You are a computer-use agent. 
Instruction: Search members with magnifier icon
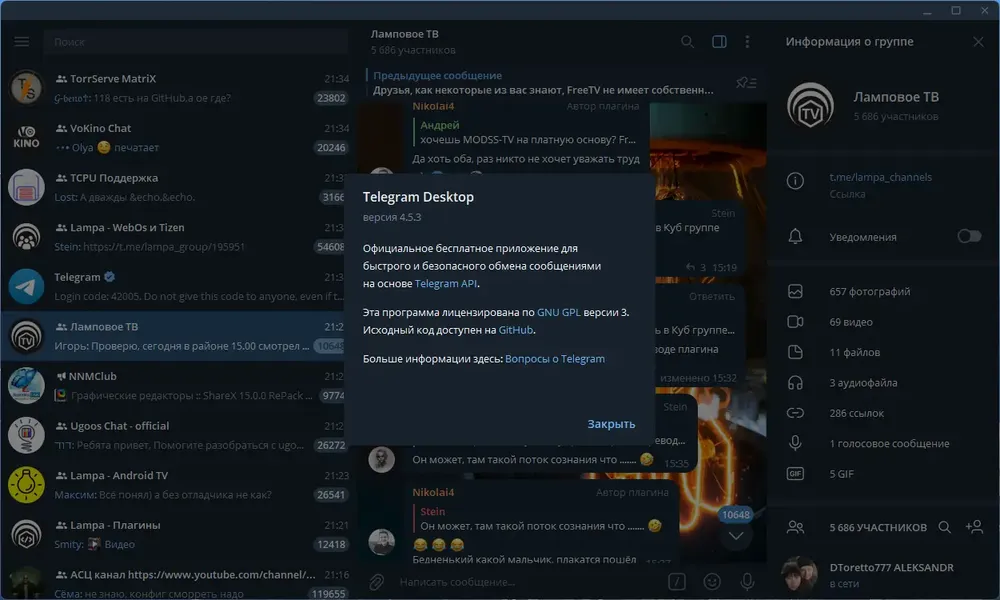945,527
